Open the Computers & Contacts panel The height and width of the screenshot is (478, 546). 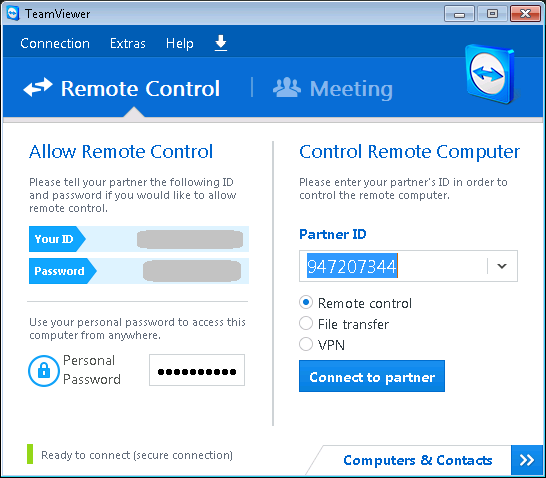(x=418, y=460)
